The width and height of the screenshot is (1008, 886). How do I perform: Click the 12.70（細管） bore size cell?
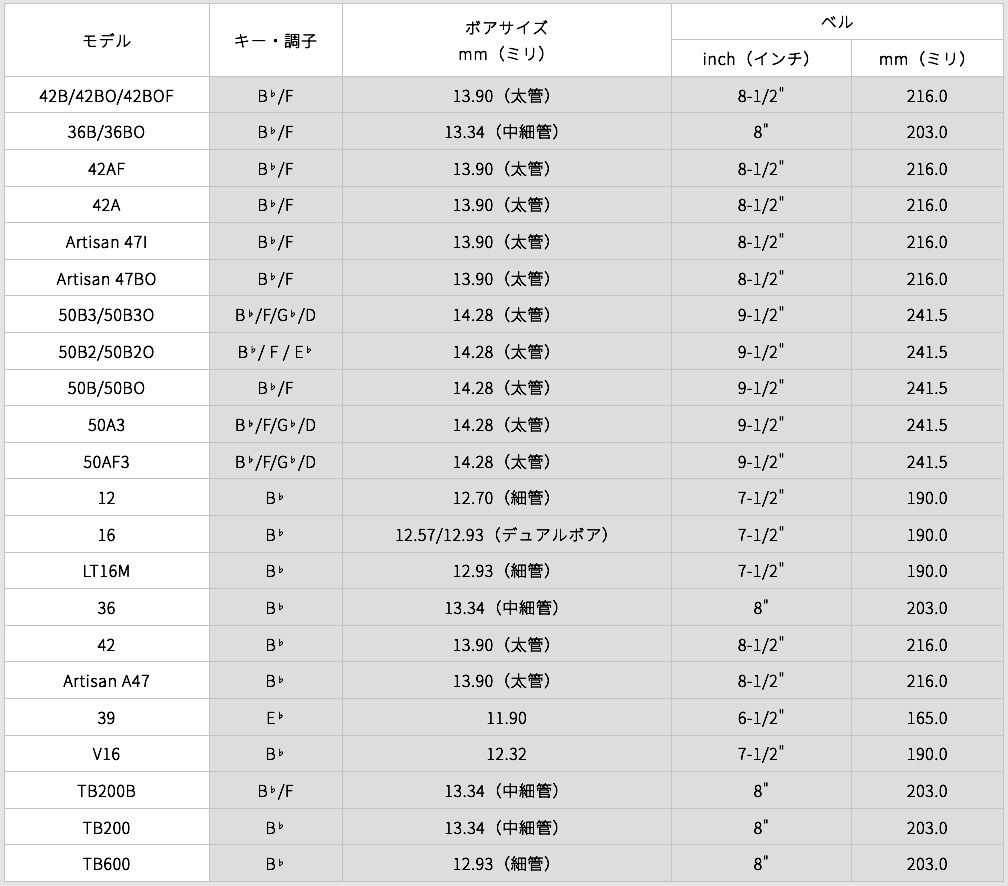[506, 498]
